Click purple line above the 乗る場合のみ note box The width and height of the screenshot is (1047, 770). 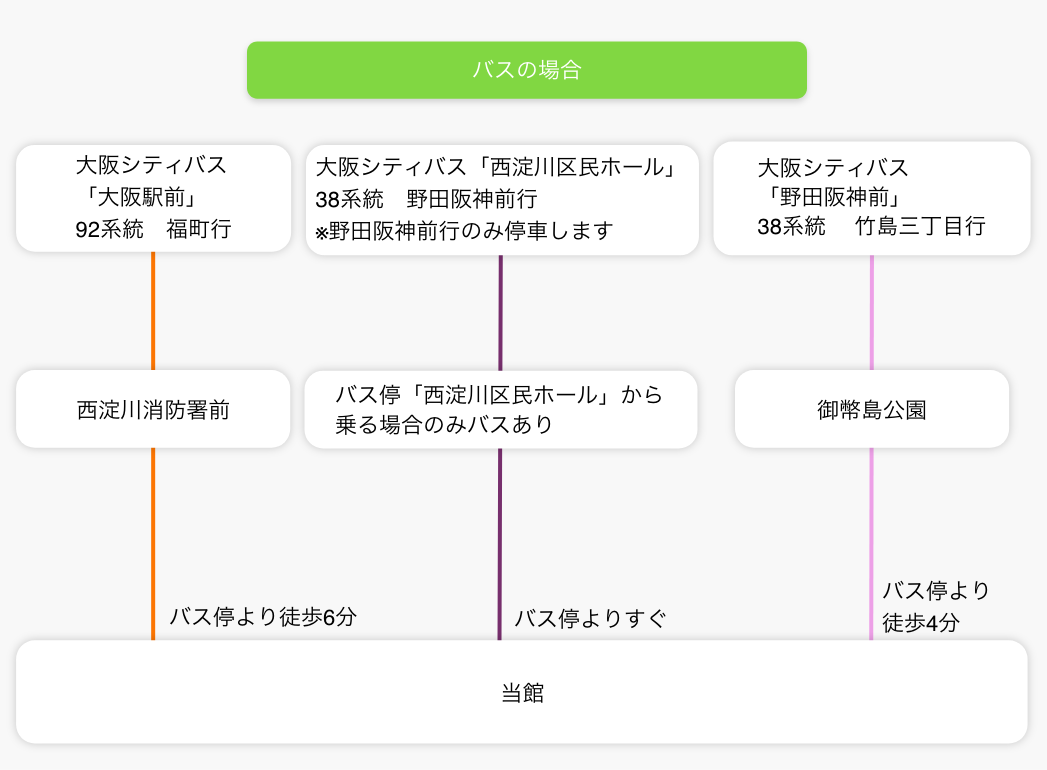(x=500, y=312)
